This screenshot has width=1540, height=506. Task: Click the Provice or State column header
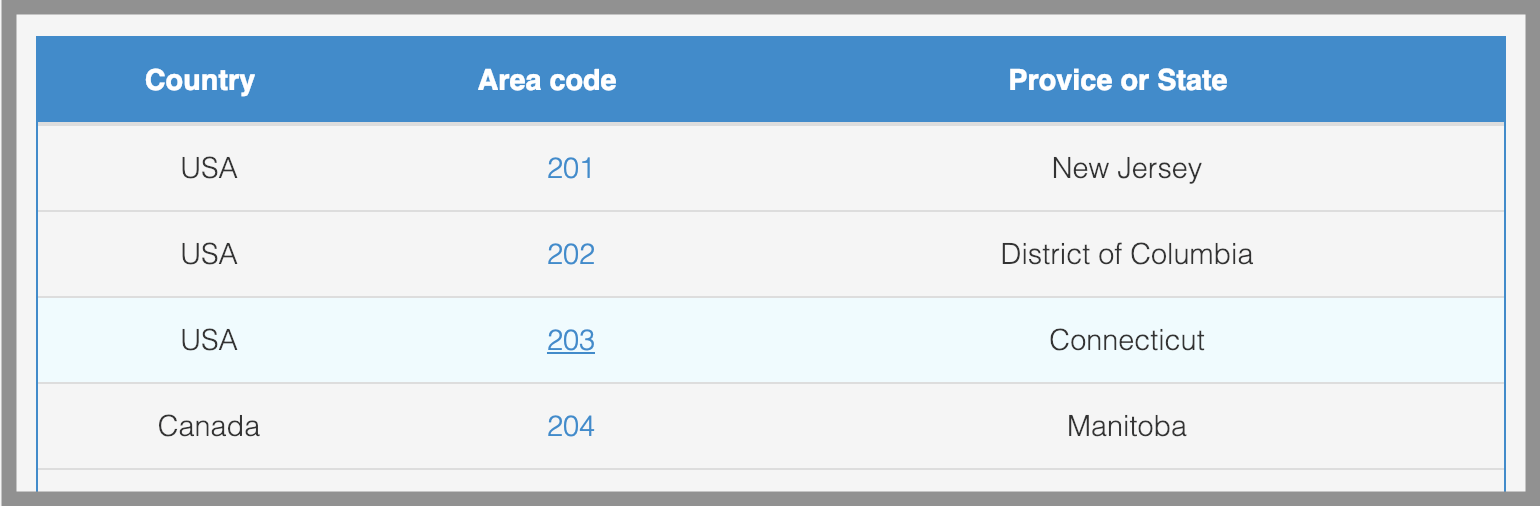click(x=1117, y=80)
